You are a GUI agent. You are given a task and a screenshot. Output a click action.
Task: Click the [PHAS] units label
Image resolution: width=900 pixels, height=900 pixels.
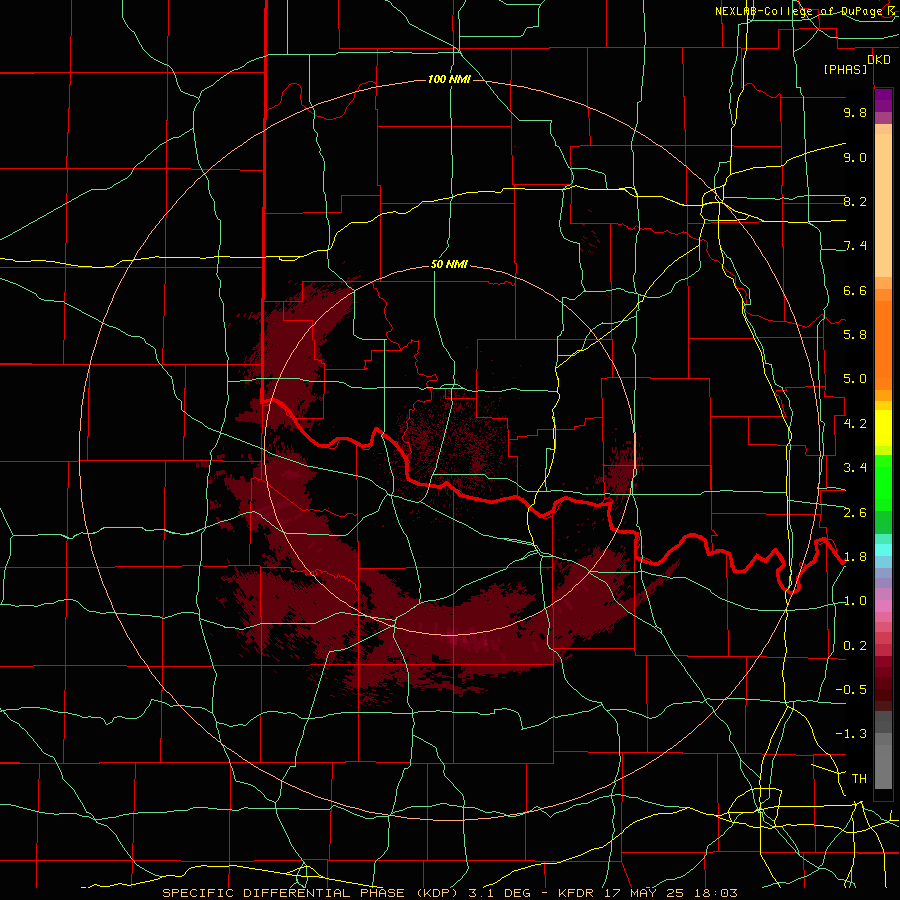845,69
